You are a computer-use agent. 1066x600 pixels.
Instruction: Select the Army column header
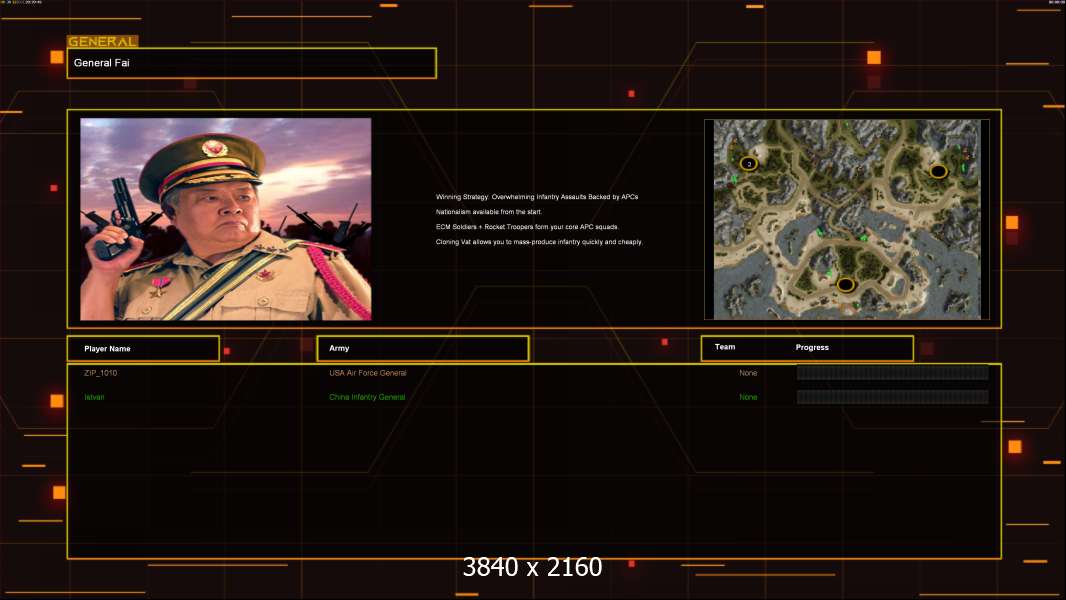click(x=423, y=349)
